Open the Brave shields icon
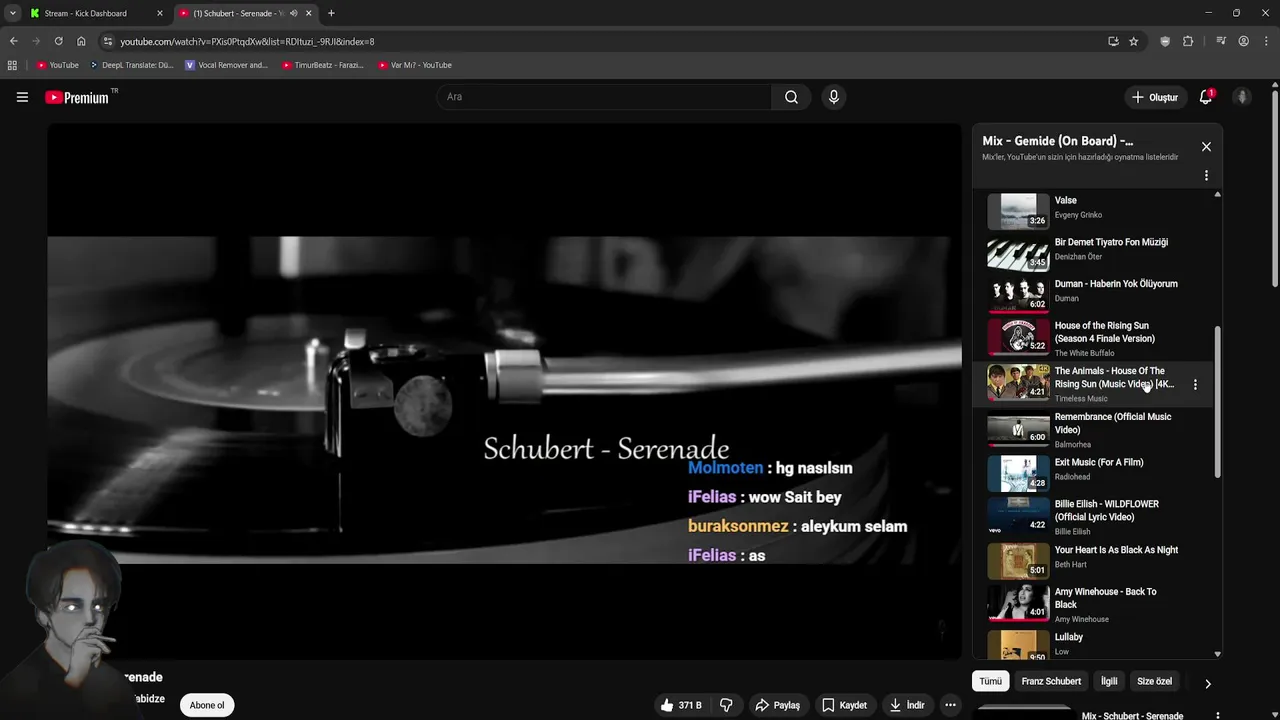1280x720 pixels. point(1165,41)
